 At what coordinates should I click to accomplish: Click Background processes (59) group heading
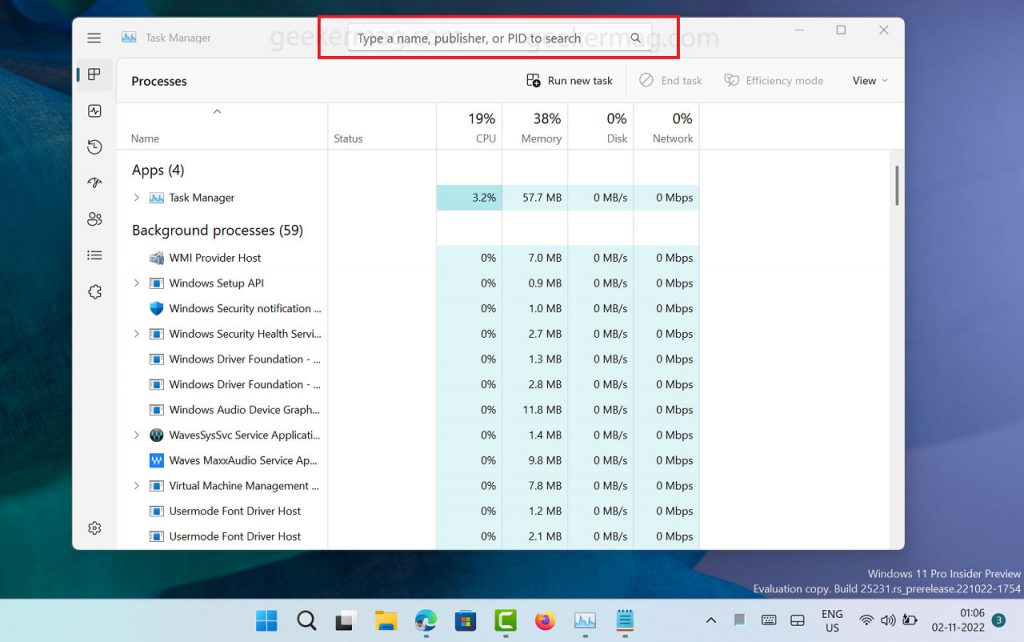(x=217, y=231)
